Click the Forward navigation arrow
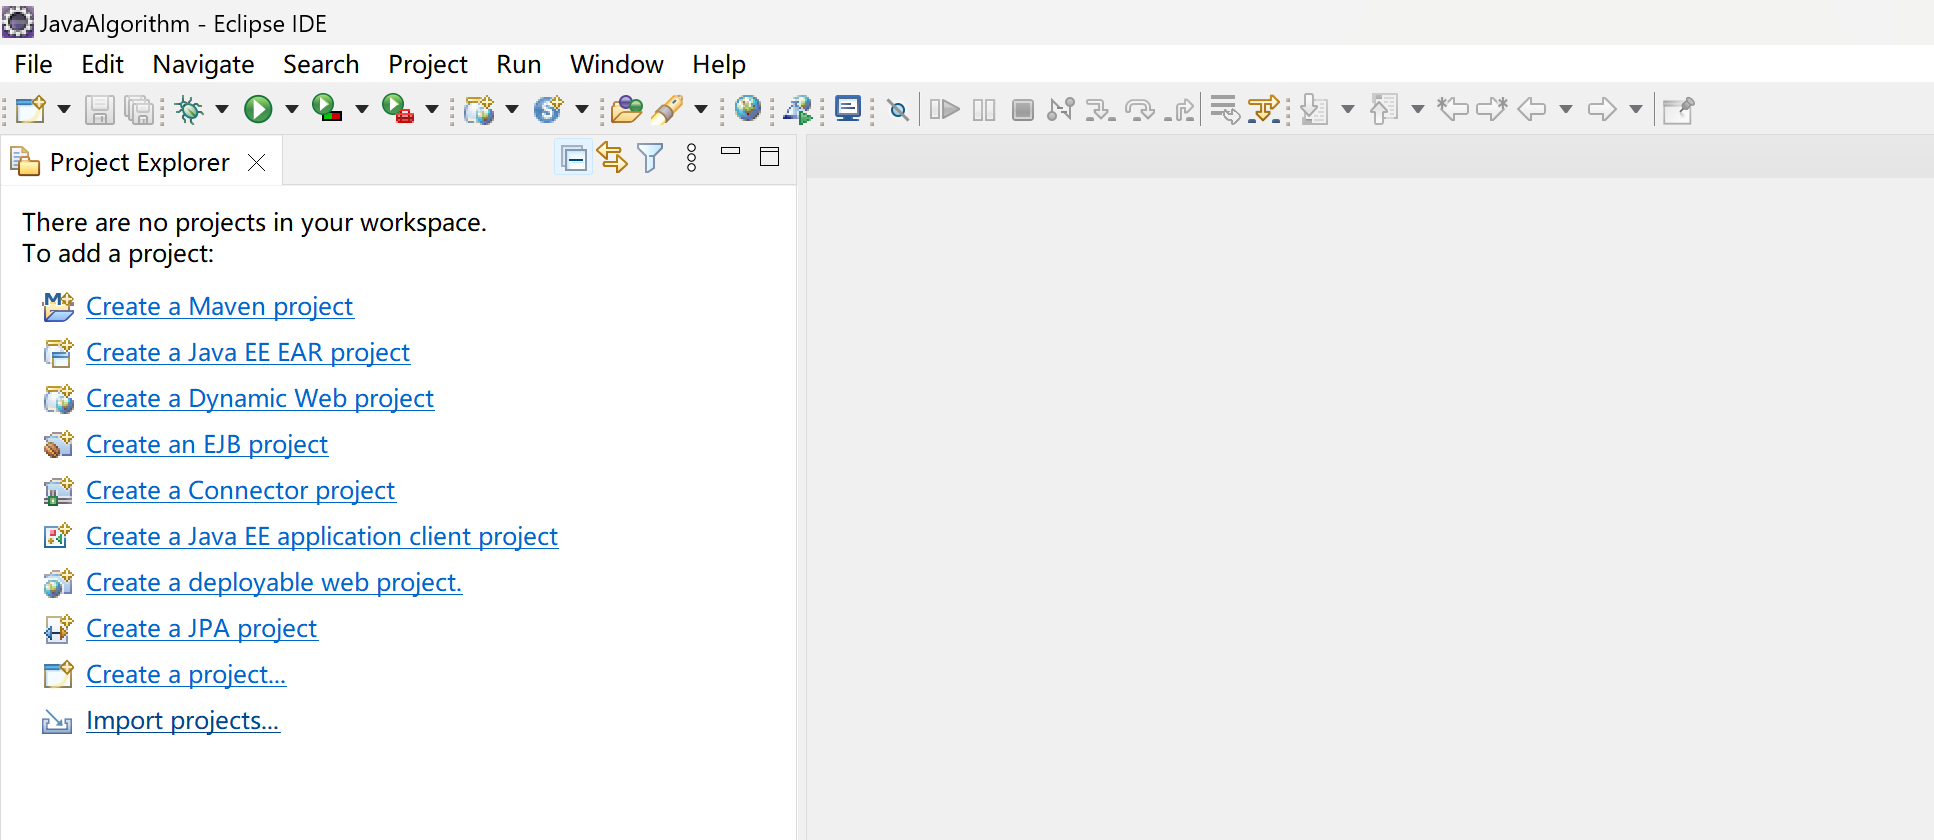The height and width of the screenshot is (840, 1934). point(1602,109)
